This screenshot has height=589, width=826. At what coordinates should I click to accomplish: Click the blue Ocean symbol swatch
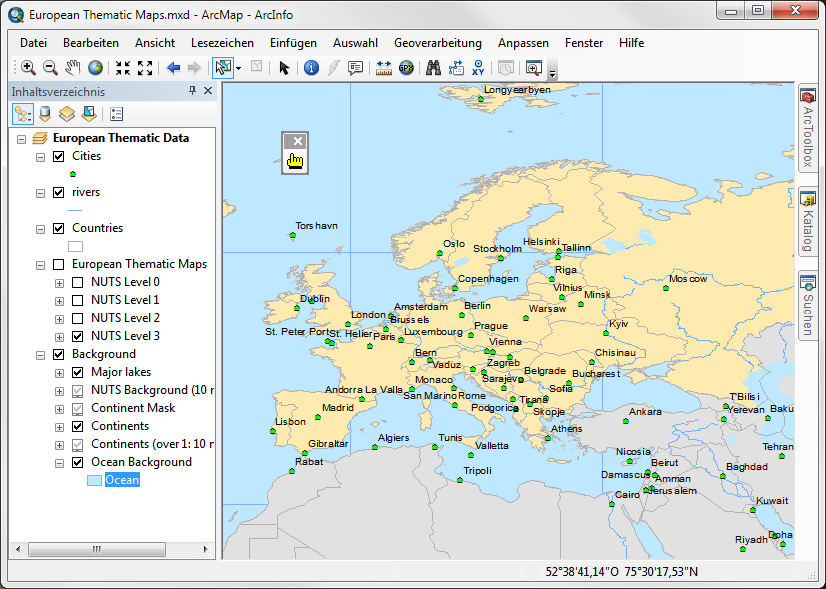pyautogui.click(x=94, y=481)
